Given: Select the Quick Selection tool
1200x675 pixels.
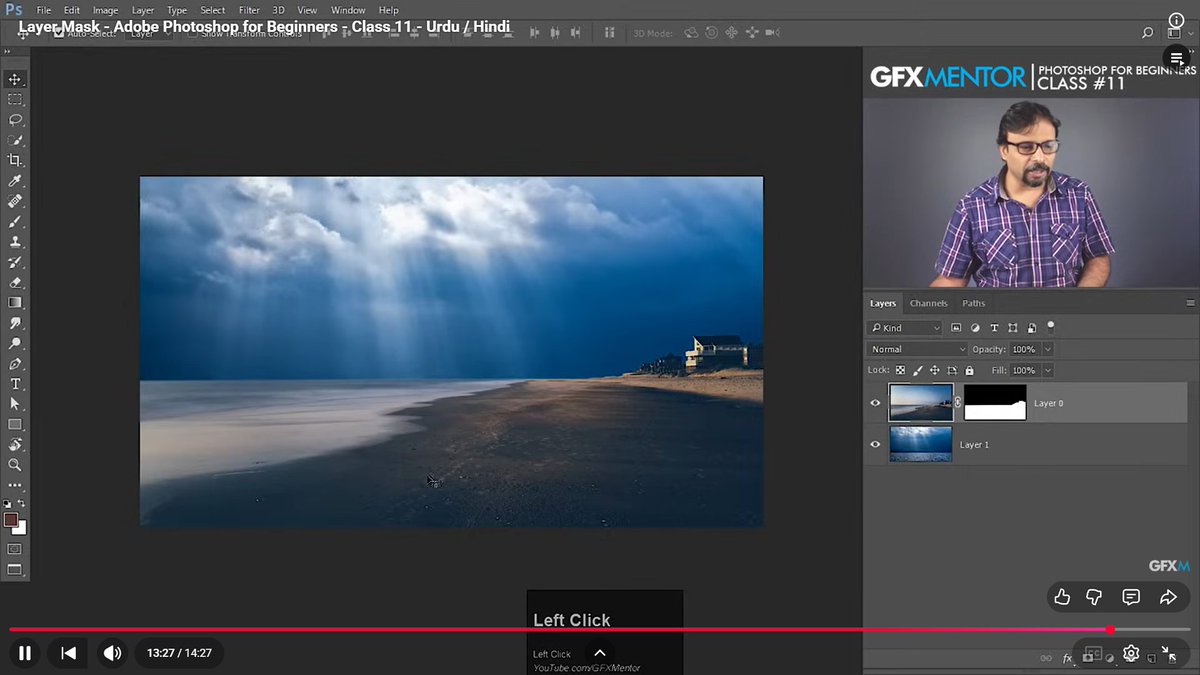Looking at the screenshot, I should tap(15, 140).
